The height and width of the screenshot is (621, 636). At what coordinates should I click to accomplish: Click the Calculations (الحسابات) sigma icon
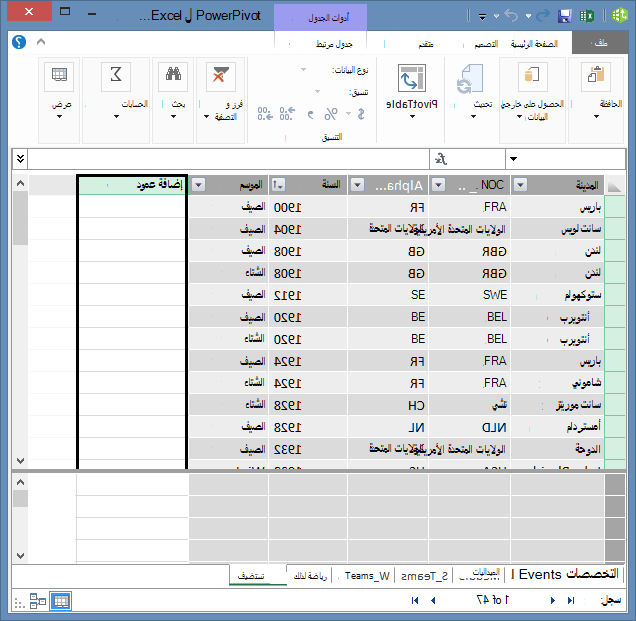coord(116,77)
